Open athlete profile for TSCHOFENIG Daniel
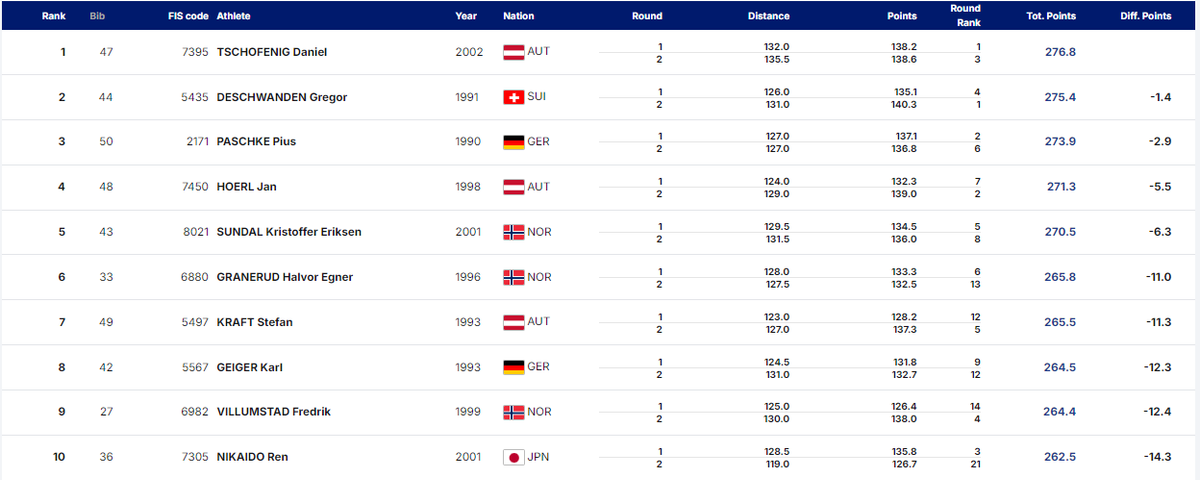Screen dimensions: 1200x480 click(272, 52)
